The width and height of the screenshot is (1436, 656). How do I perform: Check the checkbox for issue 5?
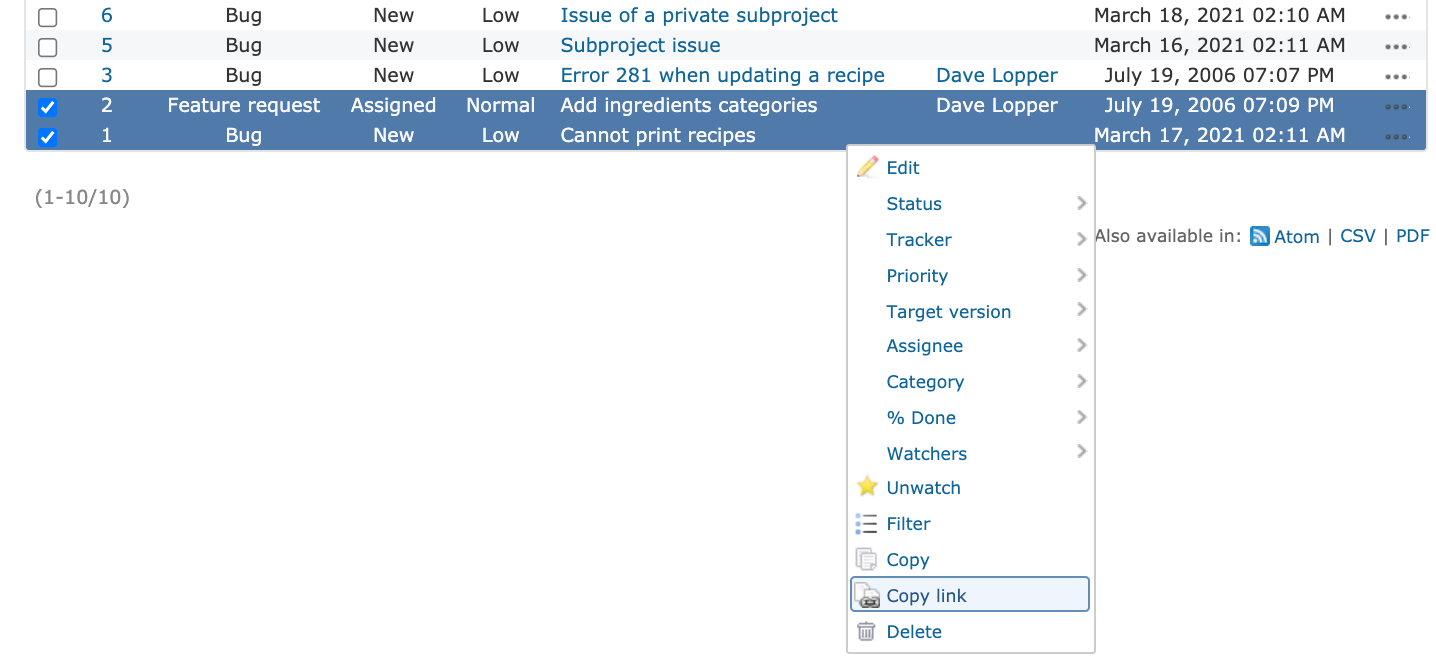tap(47, 47)
